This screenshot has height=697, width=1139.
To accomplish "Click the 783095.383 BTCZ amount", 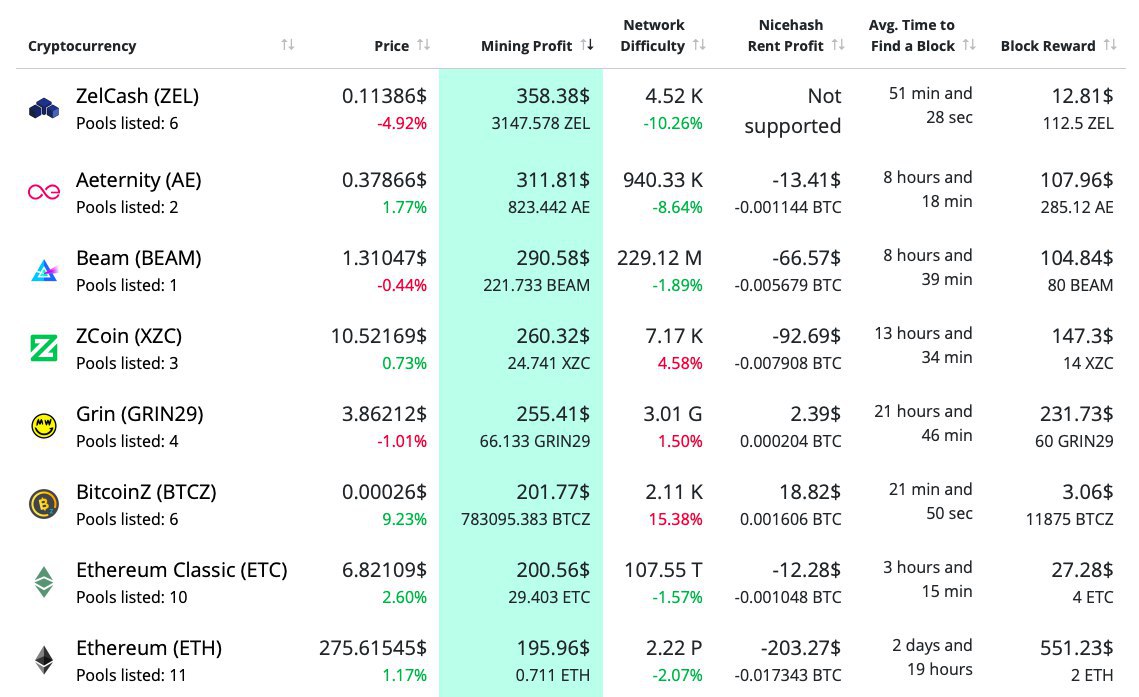I will coord(525,519).
